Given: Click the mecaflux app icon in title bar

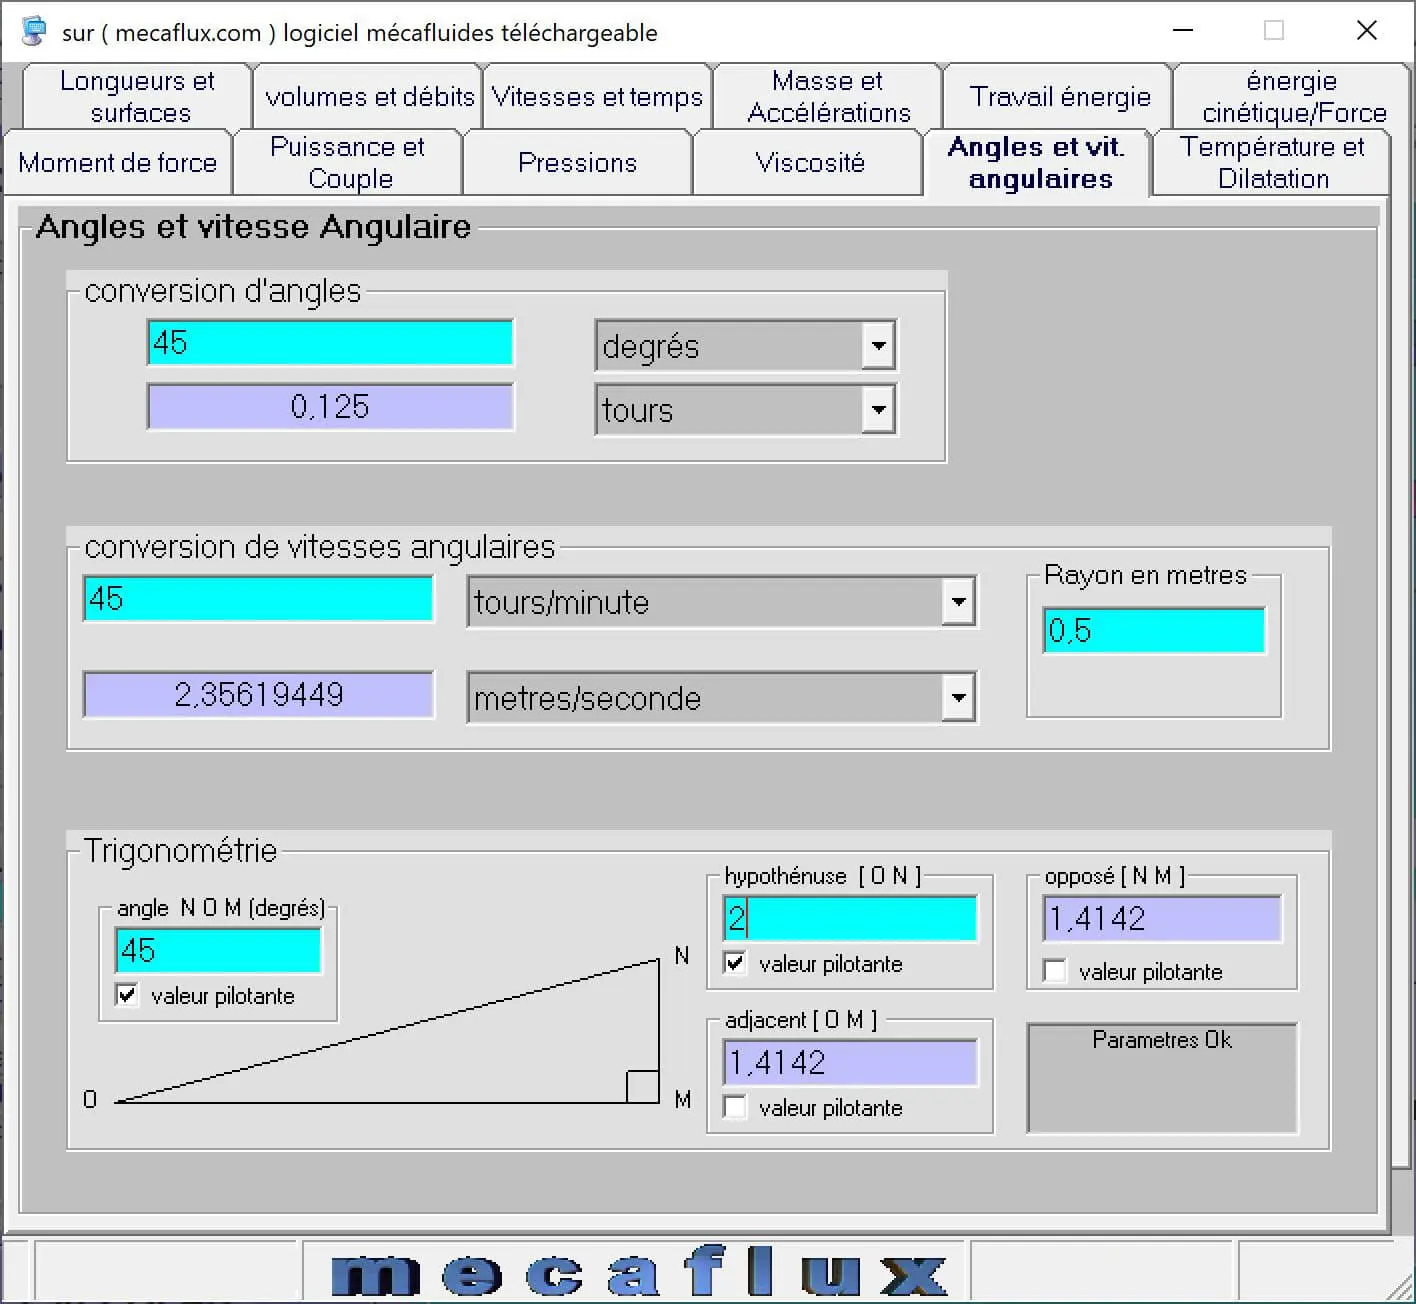Looking at the screenshot, I should pyautogui.click(x=34, y=32).
